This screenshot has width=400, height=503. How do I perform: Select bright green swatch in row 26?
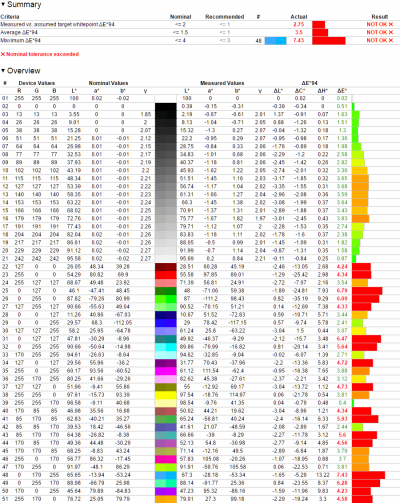[166, 299]
